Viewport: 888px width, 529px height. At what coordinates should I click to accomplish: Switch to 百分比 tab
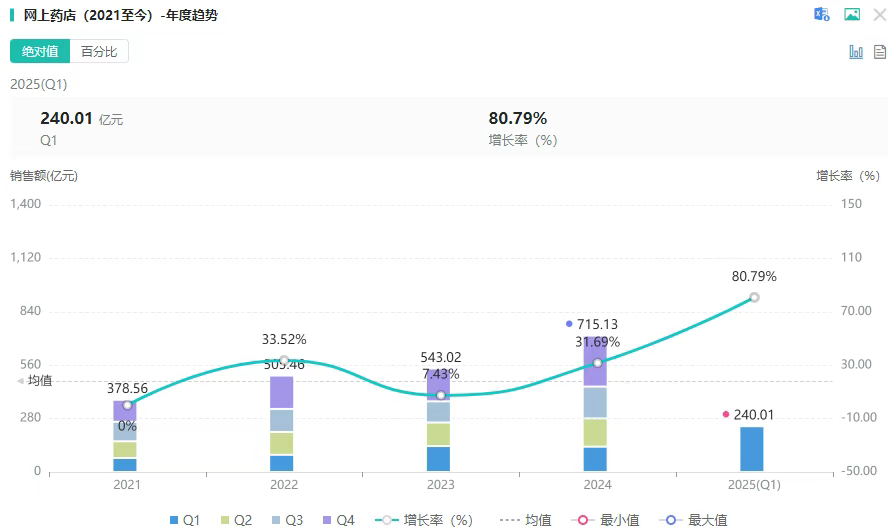coord(99,51)
